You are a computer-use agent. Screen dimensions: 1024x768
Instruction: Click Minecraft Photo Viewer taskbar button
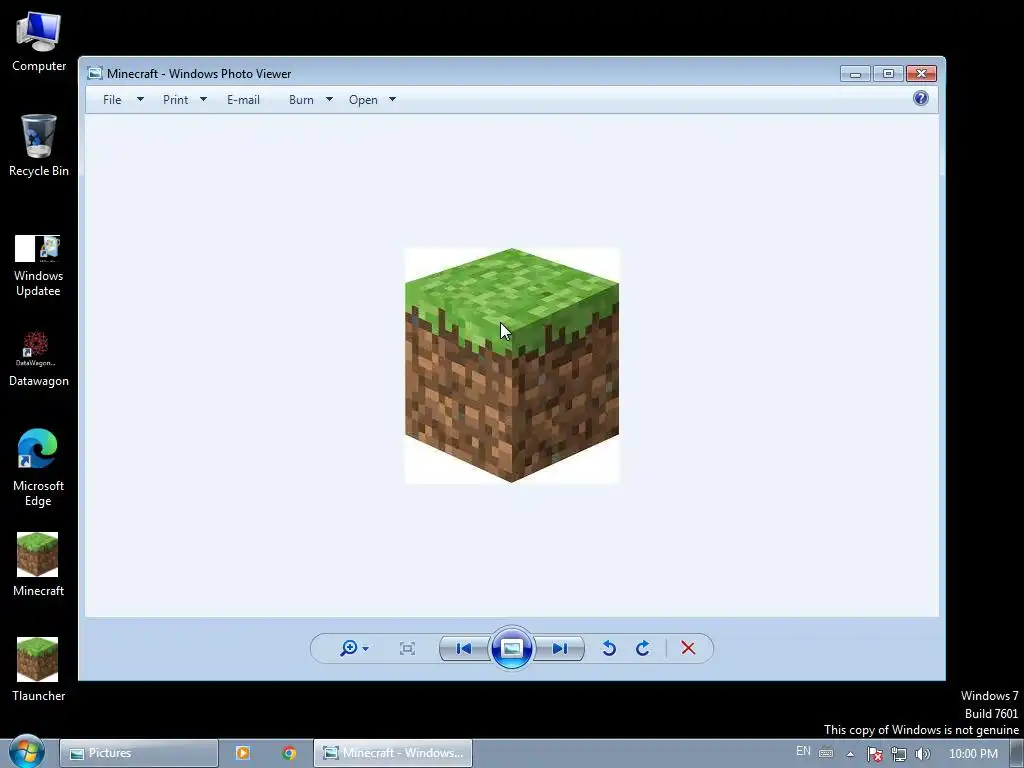click(x=392, y=753)
